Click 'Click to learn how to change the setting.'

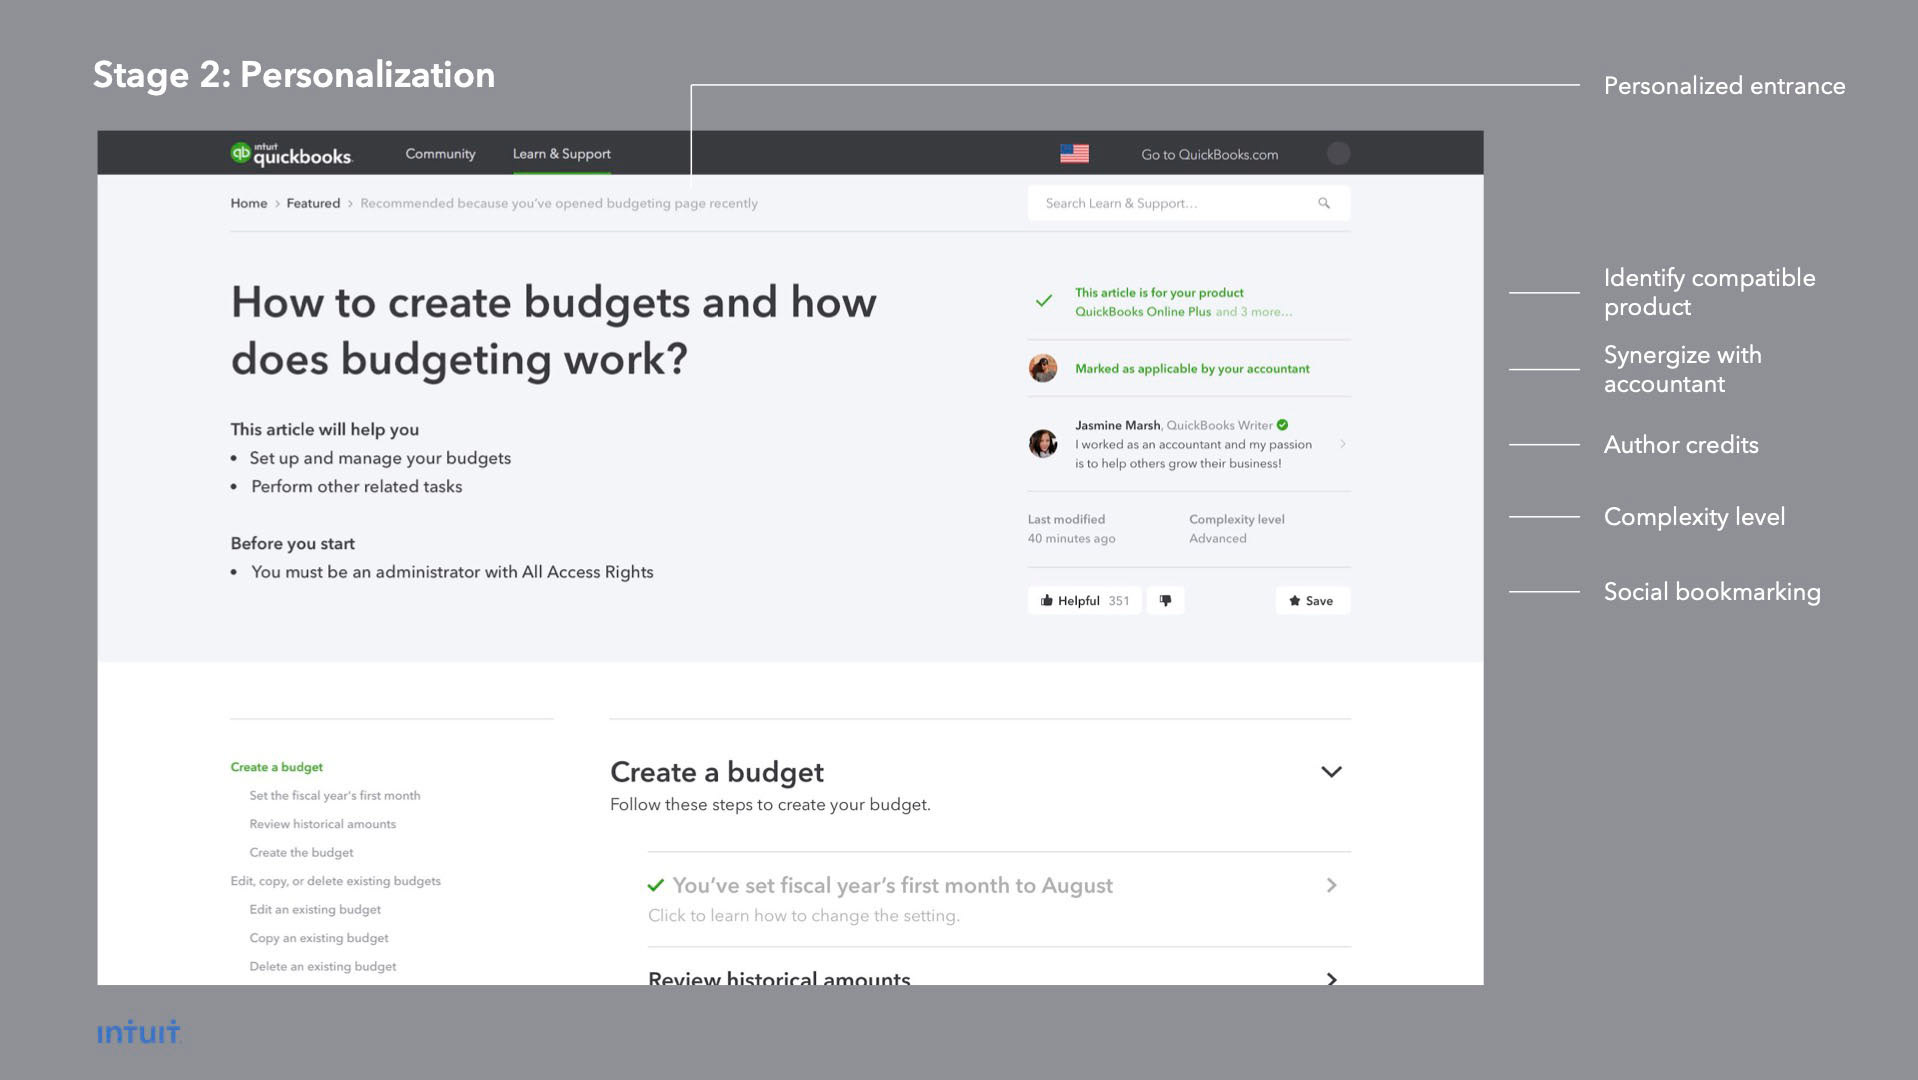click(x=803, y=916)
